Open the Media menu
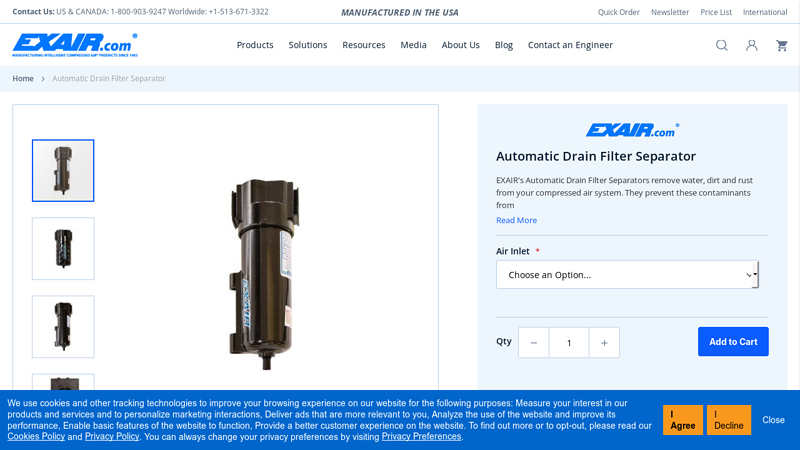This screenshot has width=800, height=450. (413, 45)
